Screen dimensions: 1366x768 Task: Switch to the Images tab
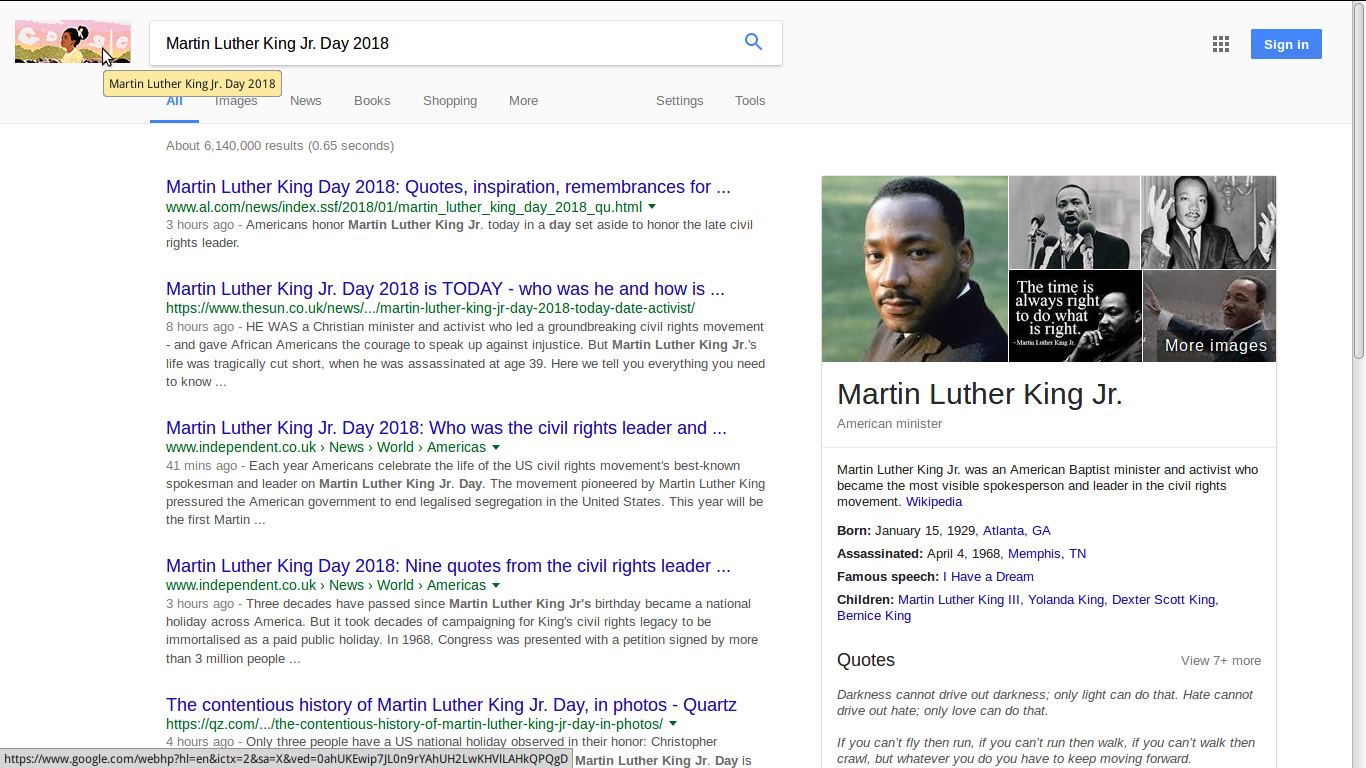click(x=236, y=101)
